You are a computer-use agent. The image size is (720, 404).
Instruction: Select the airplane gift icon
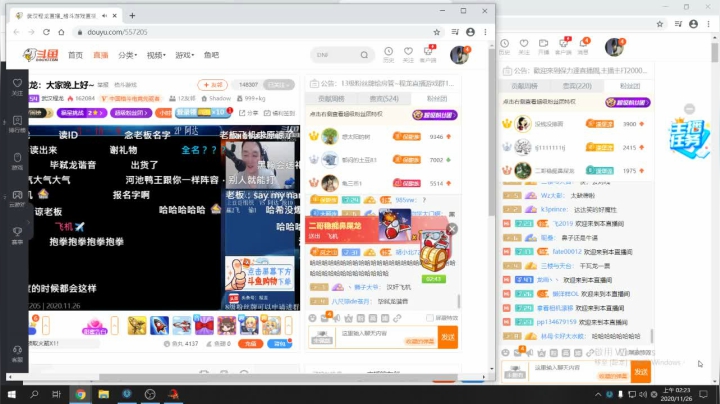(x=182, y=325)
